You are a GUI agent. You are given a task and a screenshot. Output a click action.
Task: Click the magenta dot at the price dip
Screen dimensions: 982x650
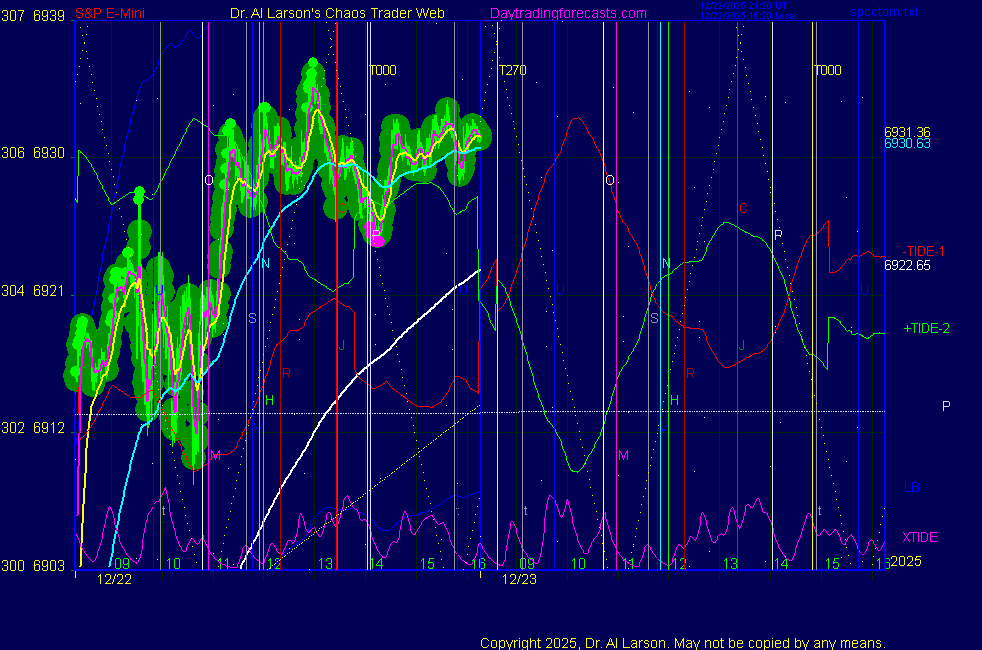(377, 238)
